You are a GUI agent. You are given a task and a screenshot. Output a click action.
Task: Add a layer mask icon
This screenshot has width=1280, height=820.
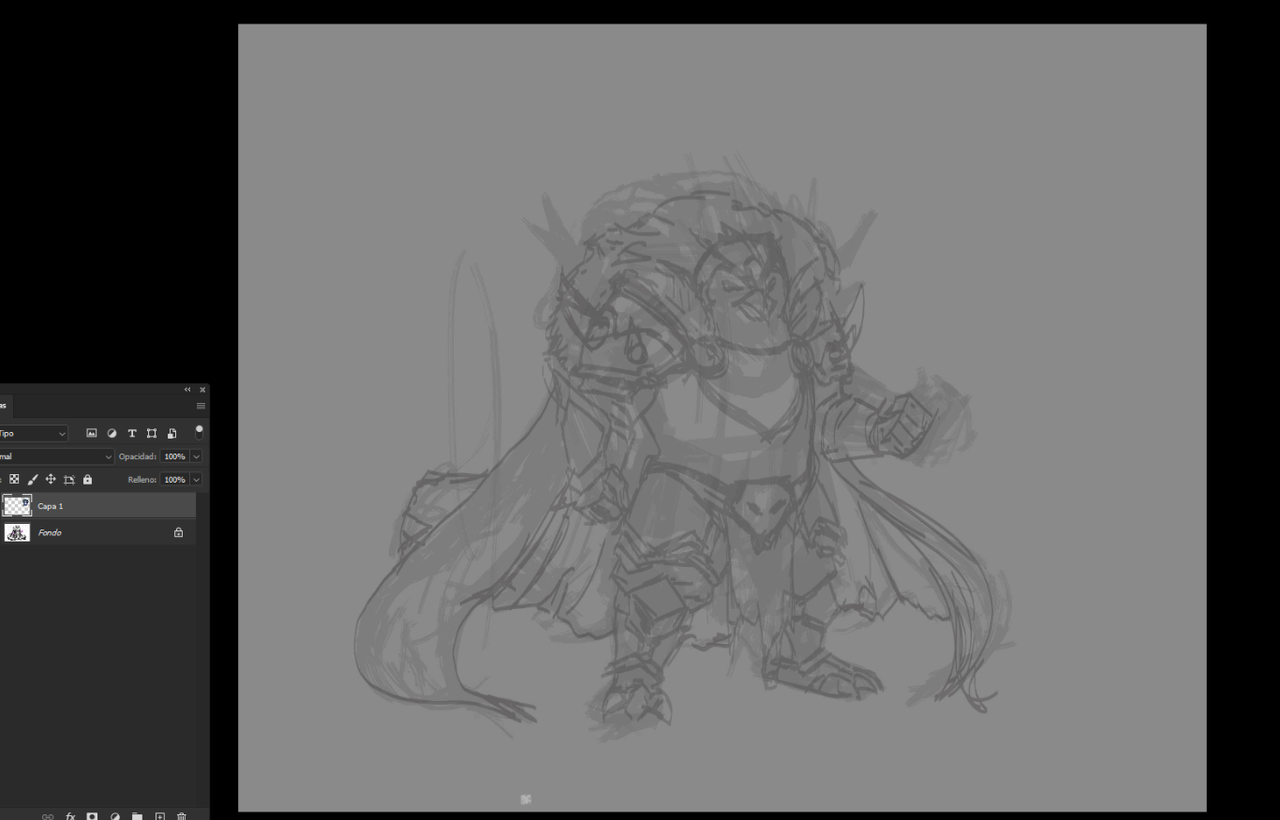pyautogui.click(x=92, y=816)
